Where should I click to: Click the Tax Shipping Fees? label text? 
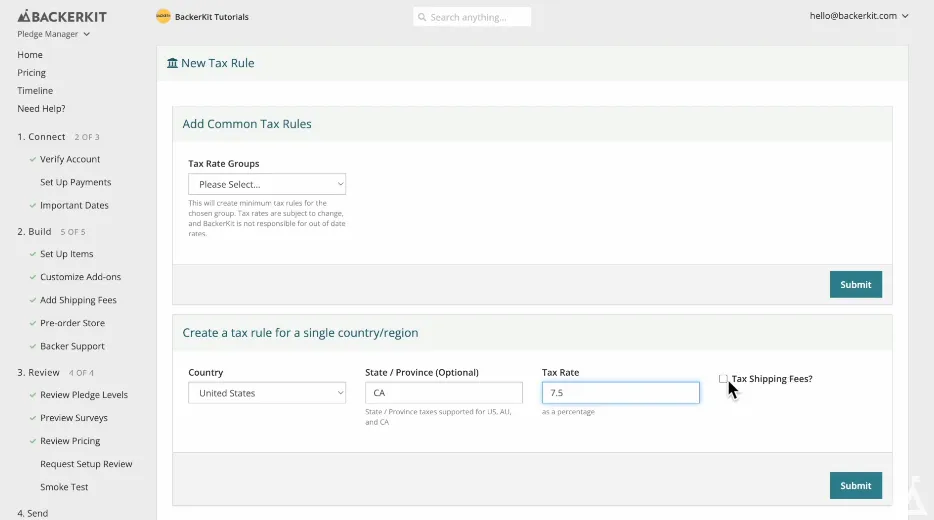772,379
